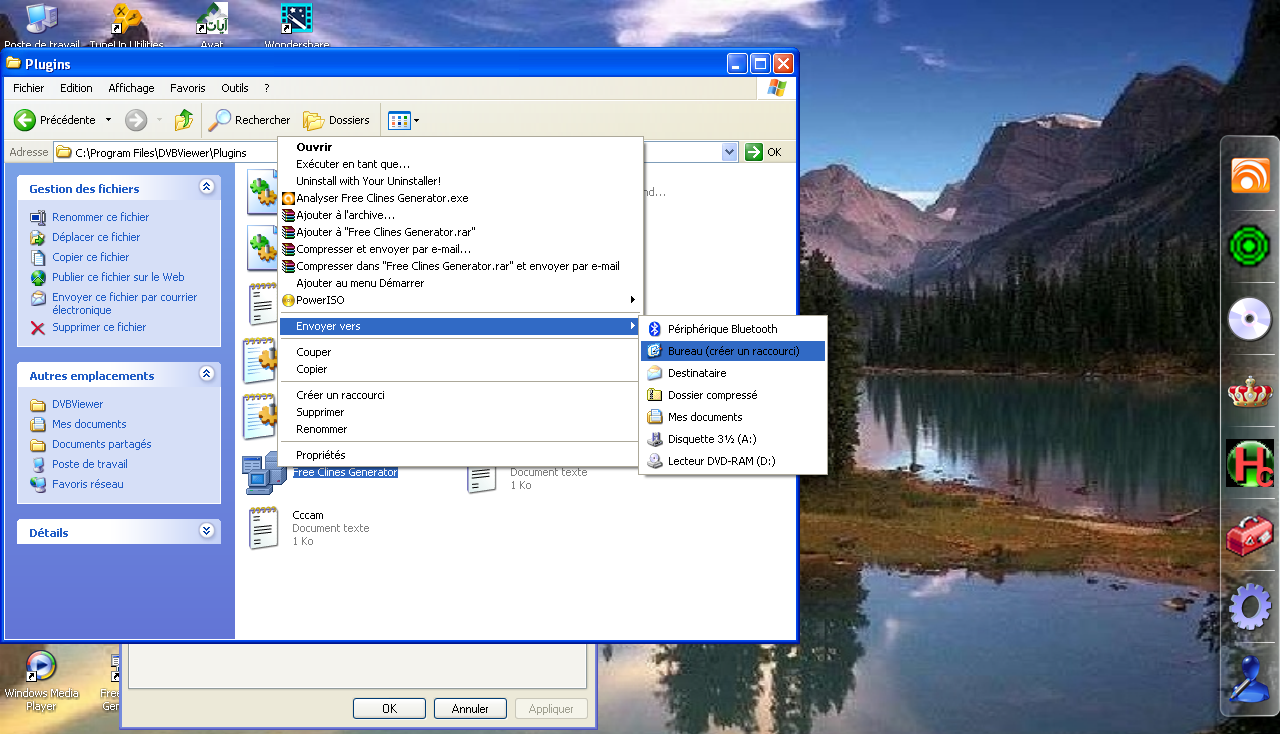1280x734 pixels.
Task: Collapse the Gestion des fichiers panel
Action: click(206, 187)
